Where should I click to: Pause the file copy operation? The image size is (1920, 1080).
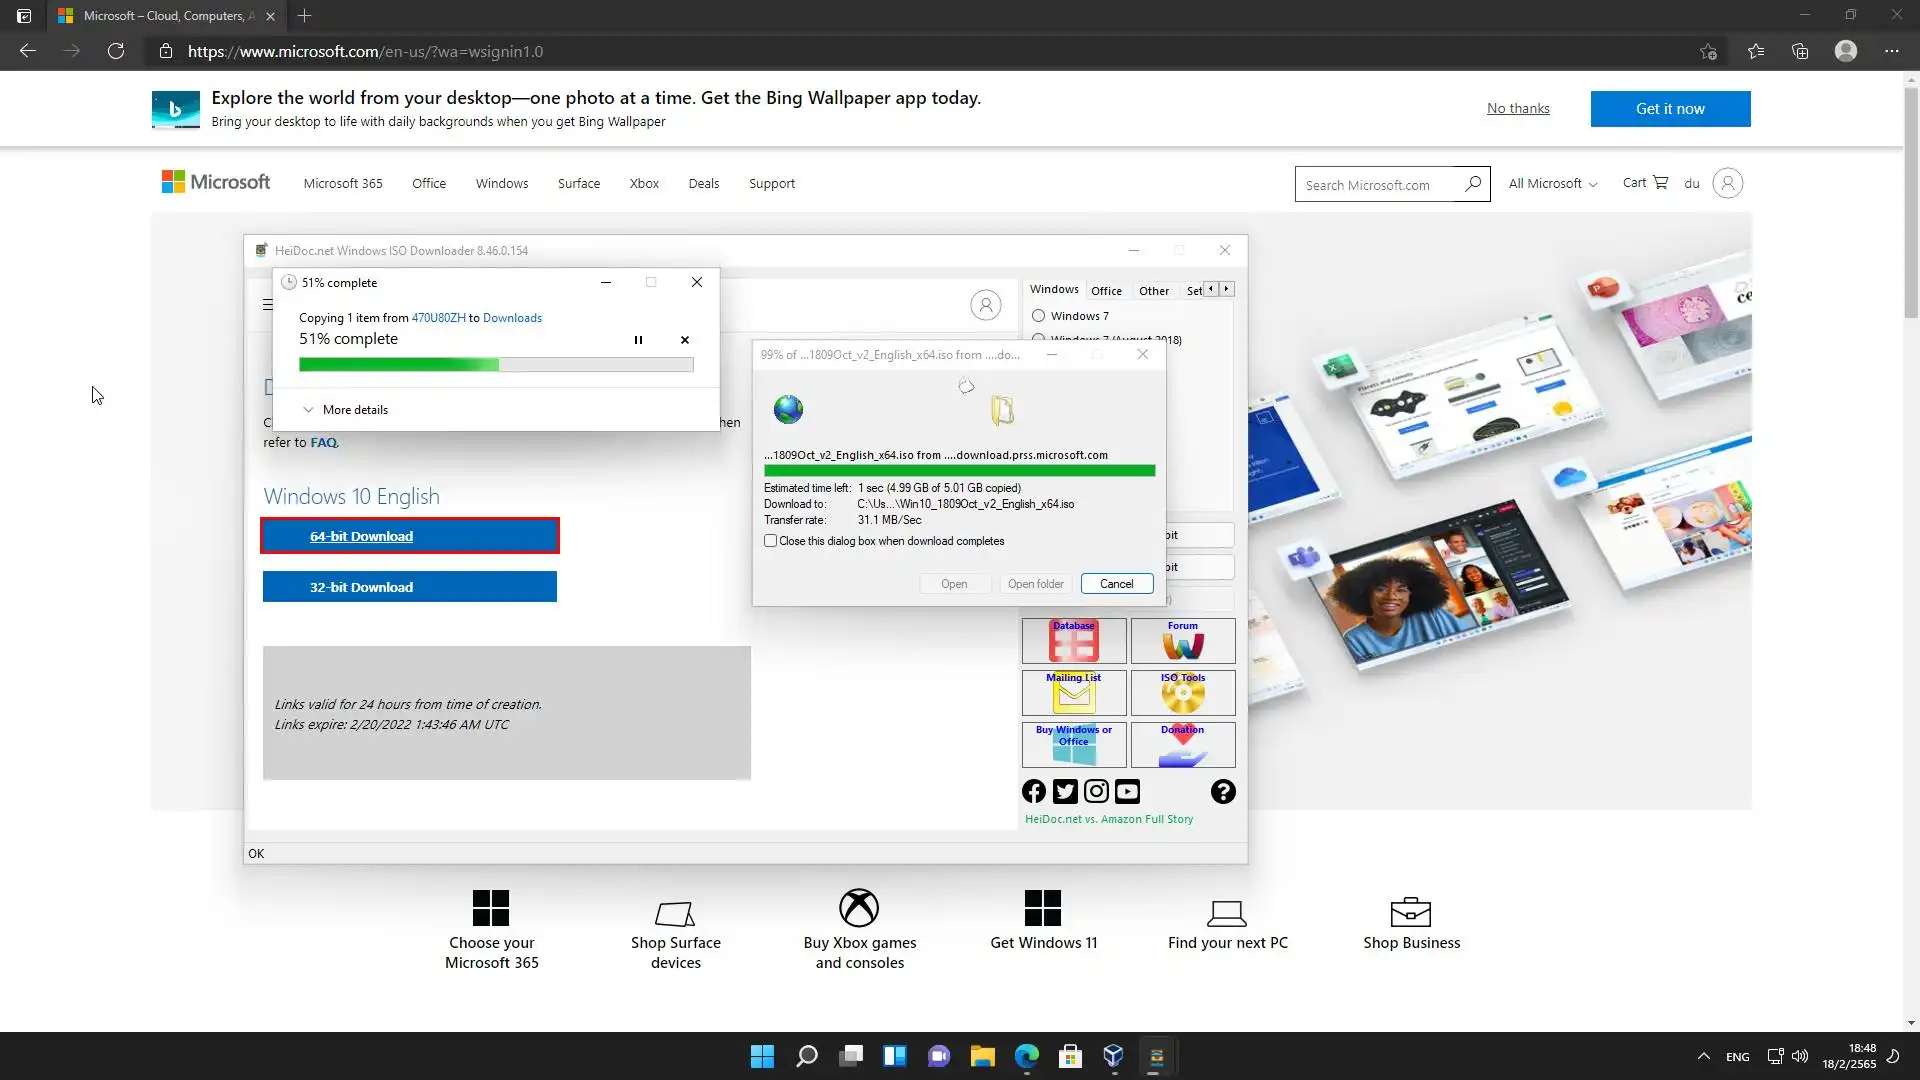[638, 340]
